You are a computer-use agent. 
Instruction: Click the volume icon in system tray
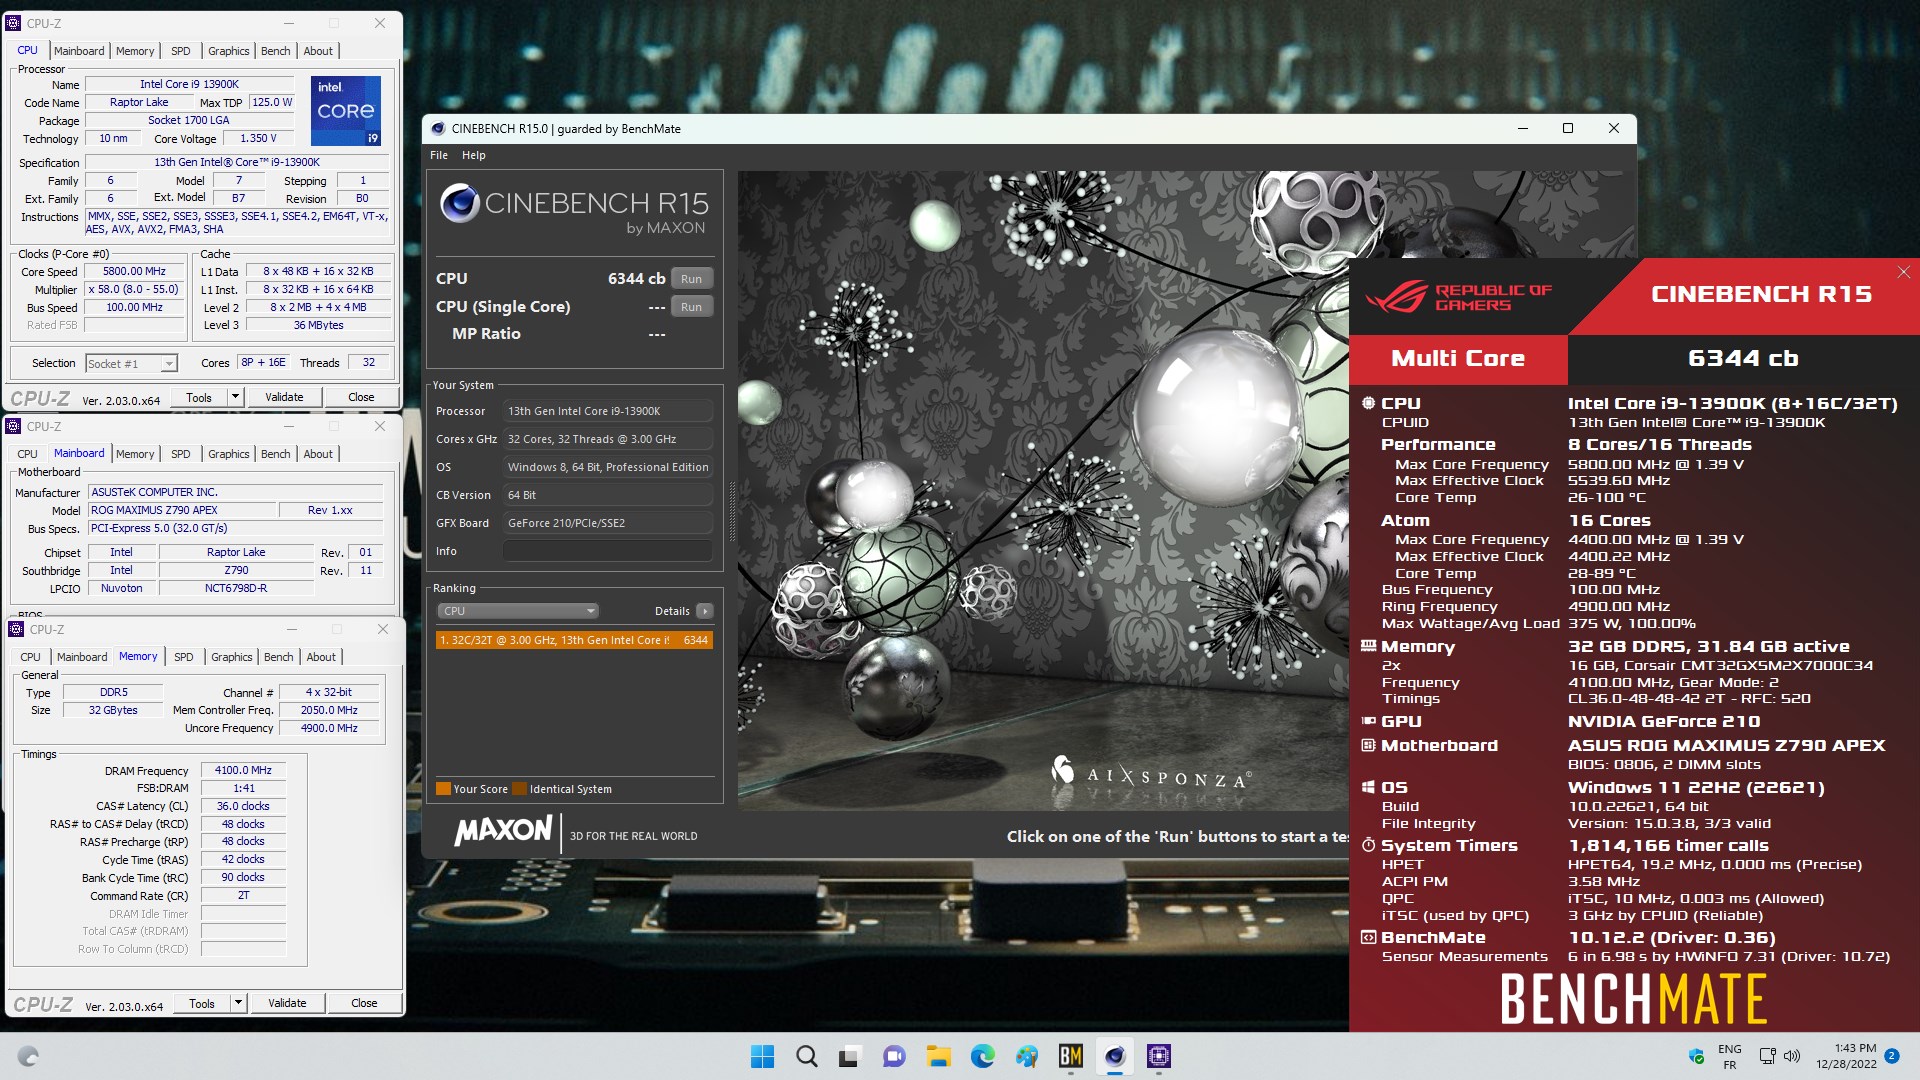tap(1791, 1056)
